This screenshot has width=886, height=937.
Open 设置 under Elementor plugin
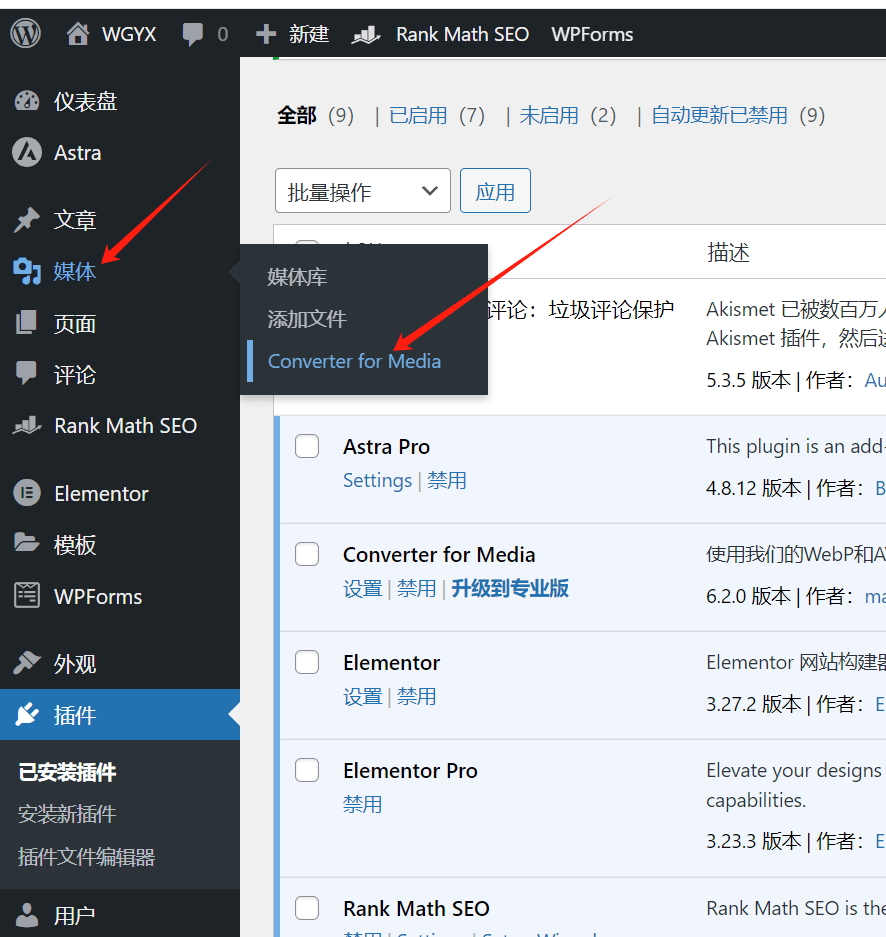[363, 696]
